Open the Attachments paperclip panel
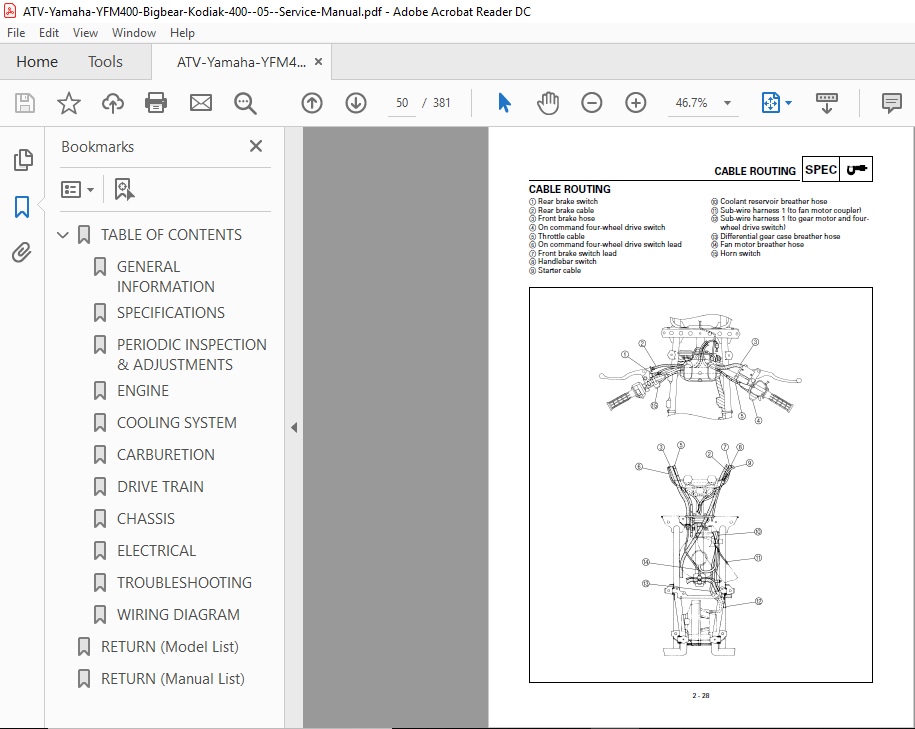Viewport: 915px width, 729px height. 22,253
